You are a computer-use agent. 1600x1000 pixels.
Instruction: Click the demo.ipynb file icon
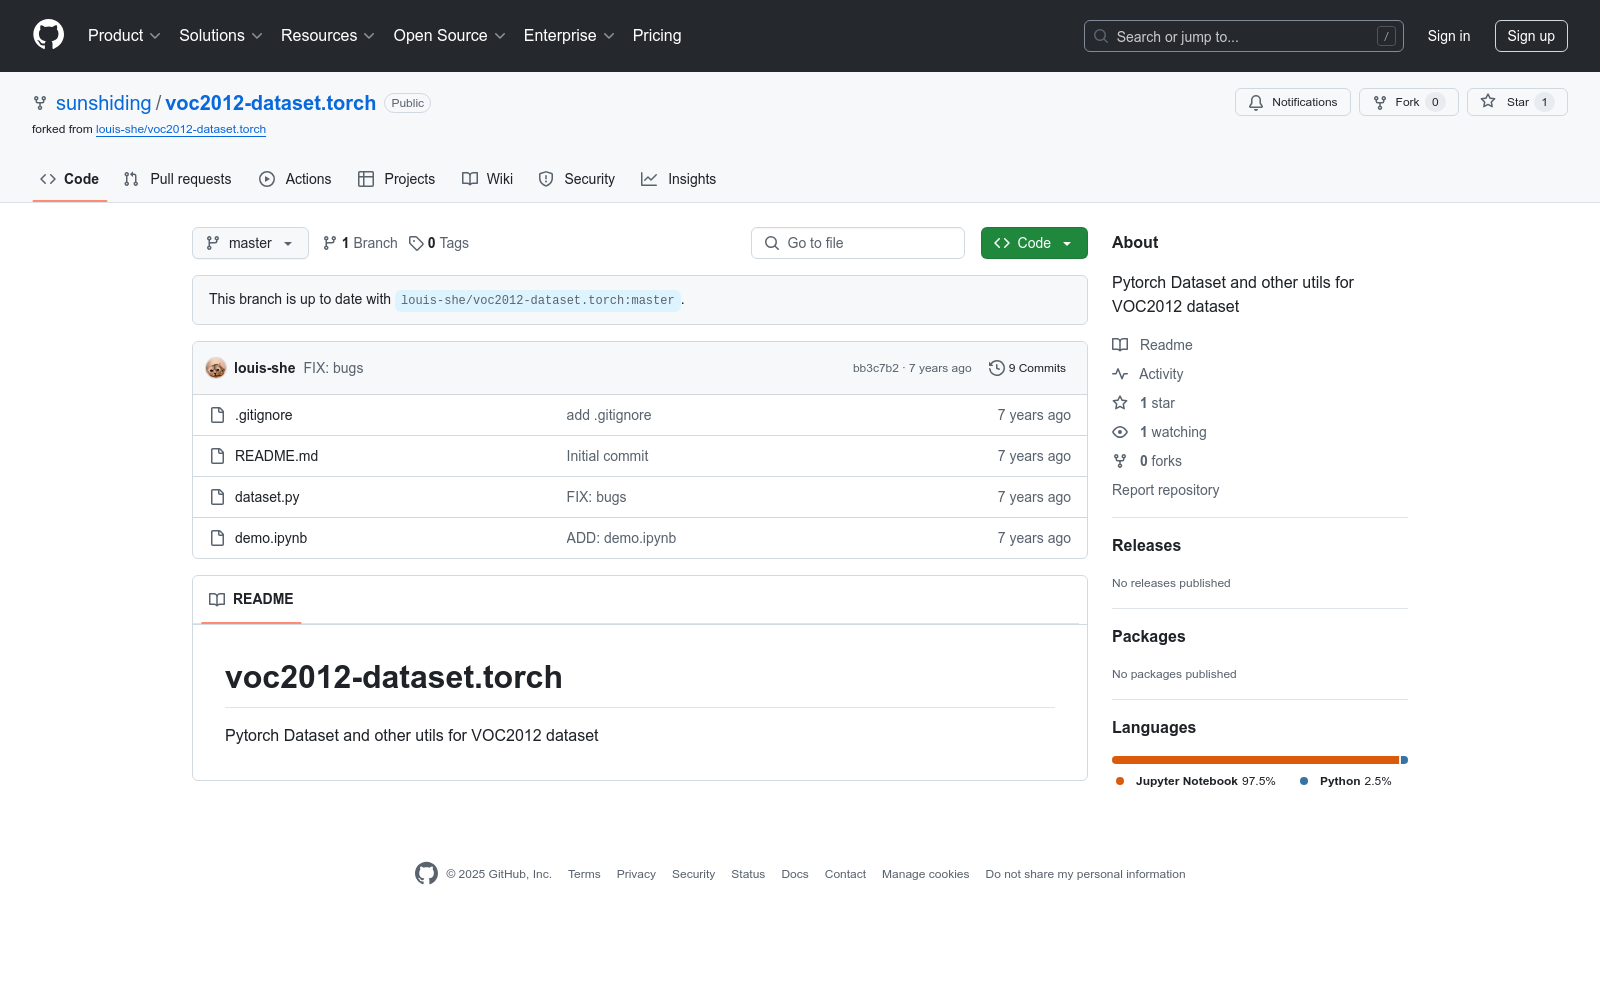[217, 538]
